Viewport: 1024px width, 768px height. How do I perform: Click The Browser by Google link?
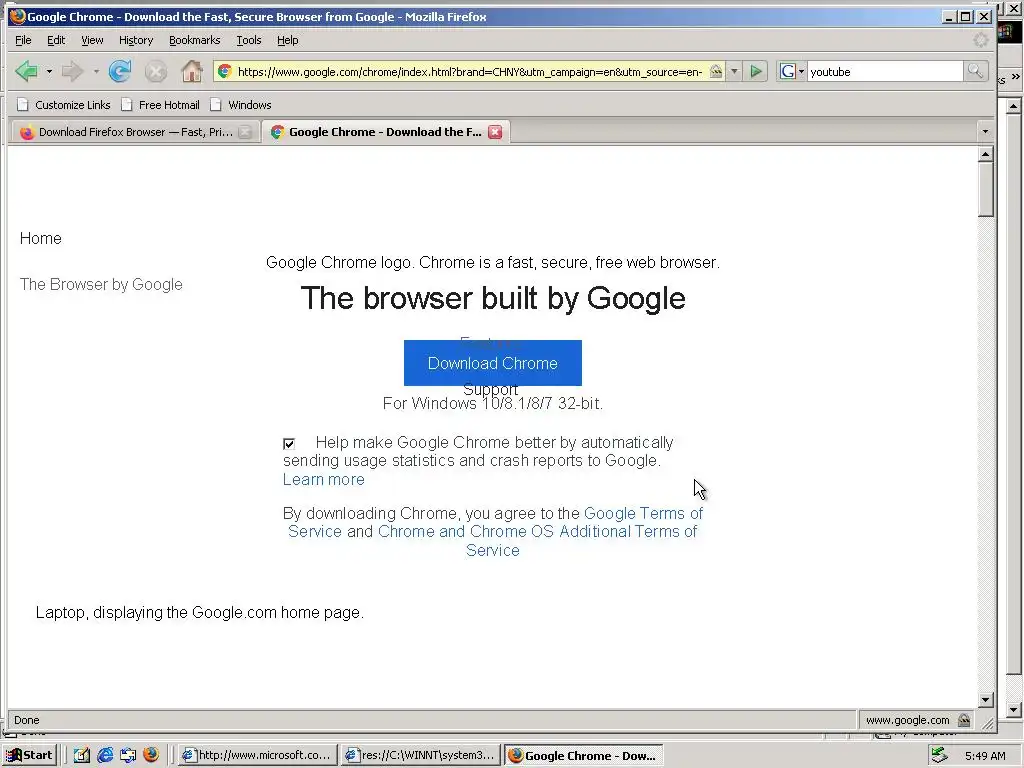[101, 285]
